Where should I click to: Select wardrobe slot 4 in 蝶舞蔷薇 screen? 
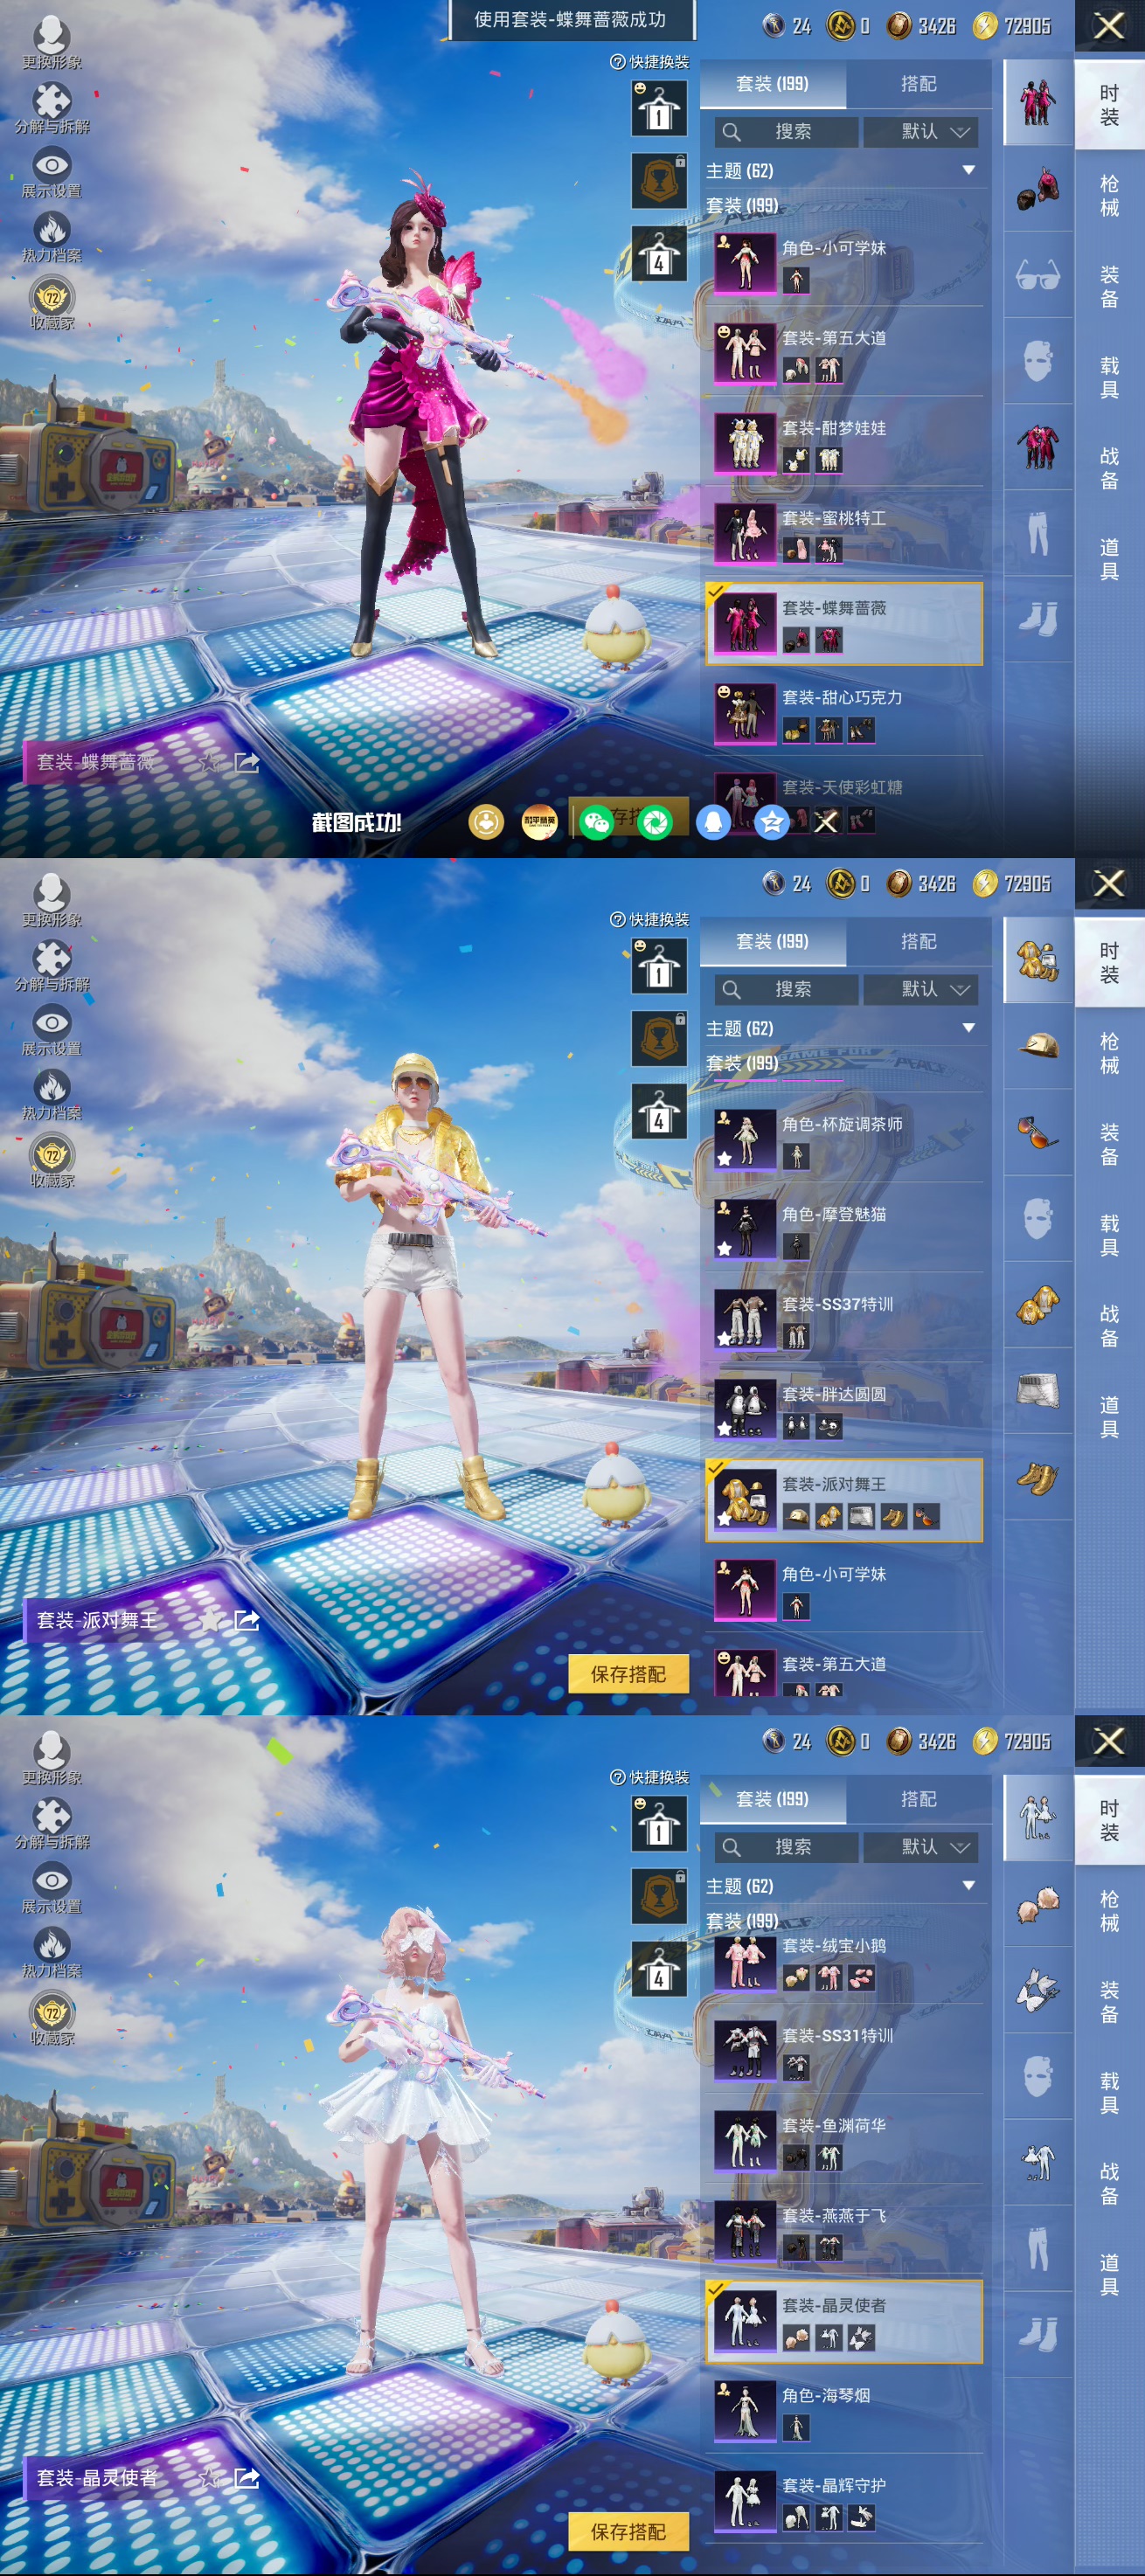pos(659,254)
